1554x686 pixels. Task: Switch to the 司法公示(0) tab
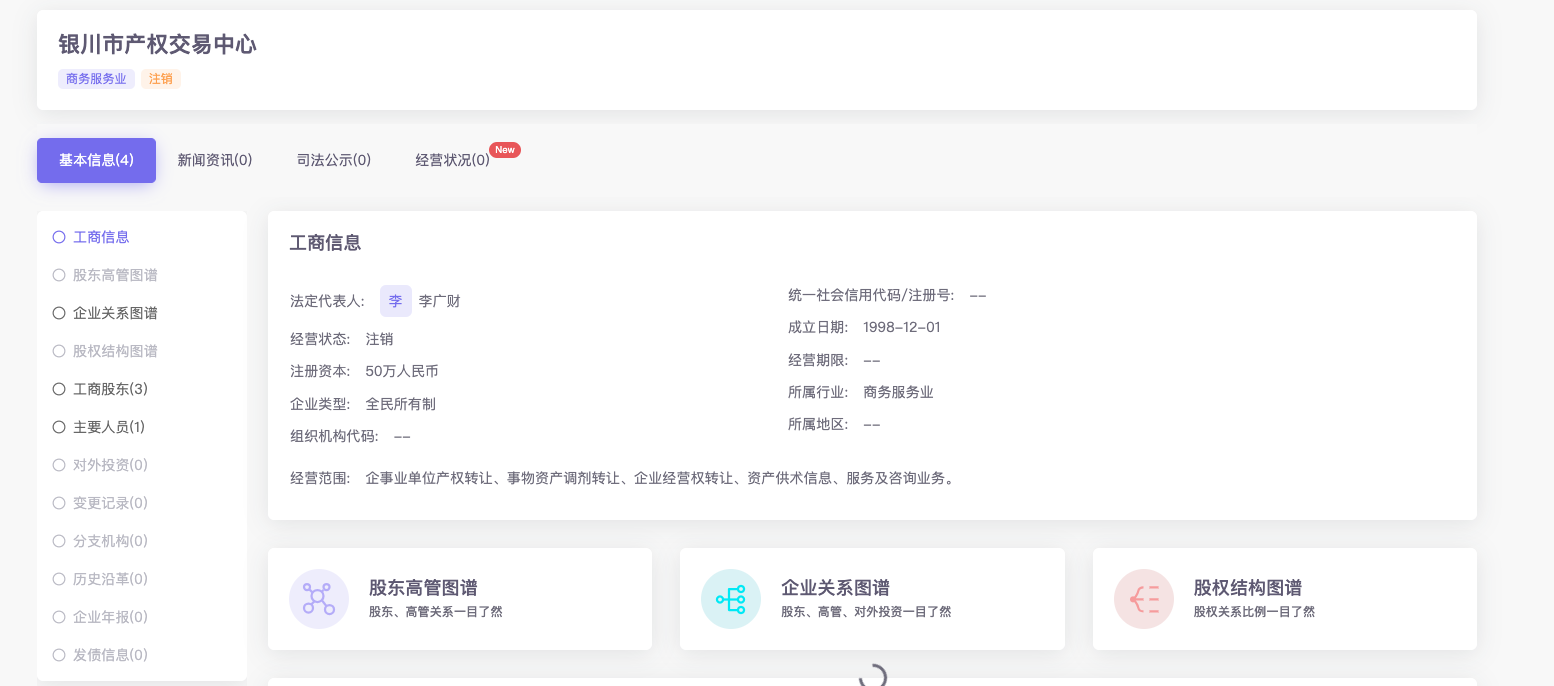click(x=334, y=160)
